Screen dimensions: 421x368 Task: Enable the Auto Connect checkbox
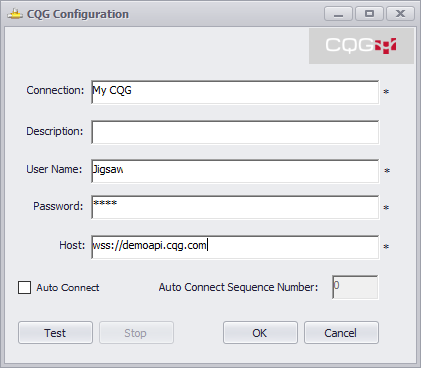tap(24, 287)
